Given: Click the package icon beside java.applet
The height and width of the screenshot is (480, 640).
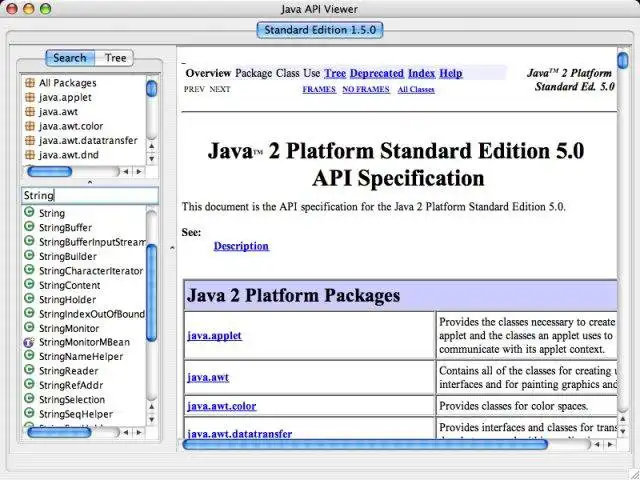Looking at the screenshot, I should click(30, 97).
